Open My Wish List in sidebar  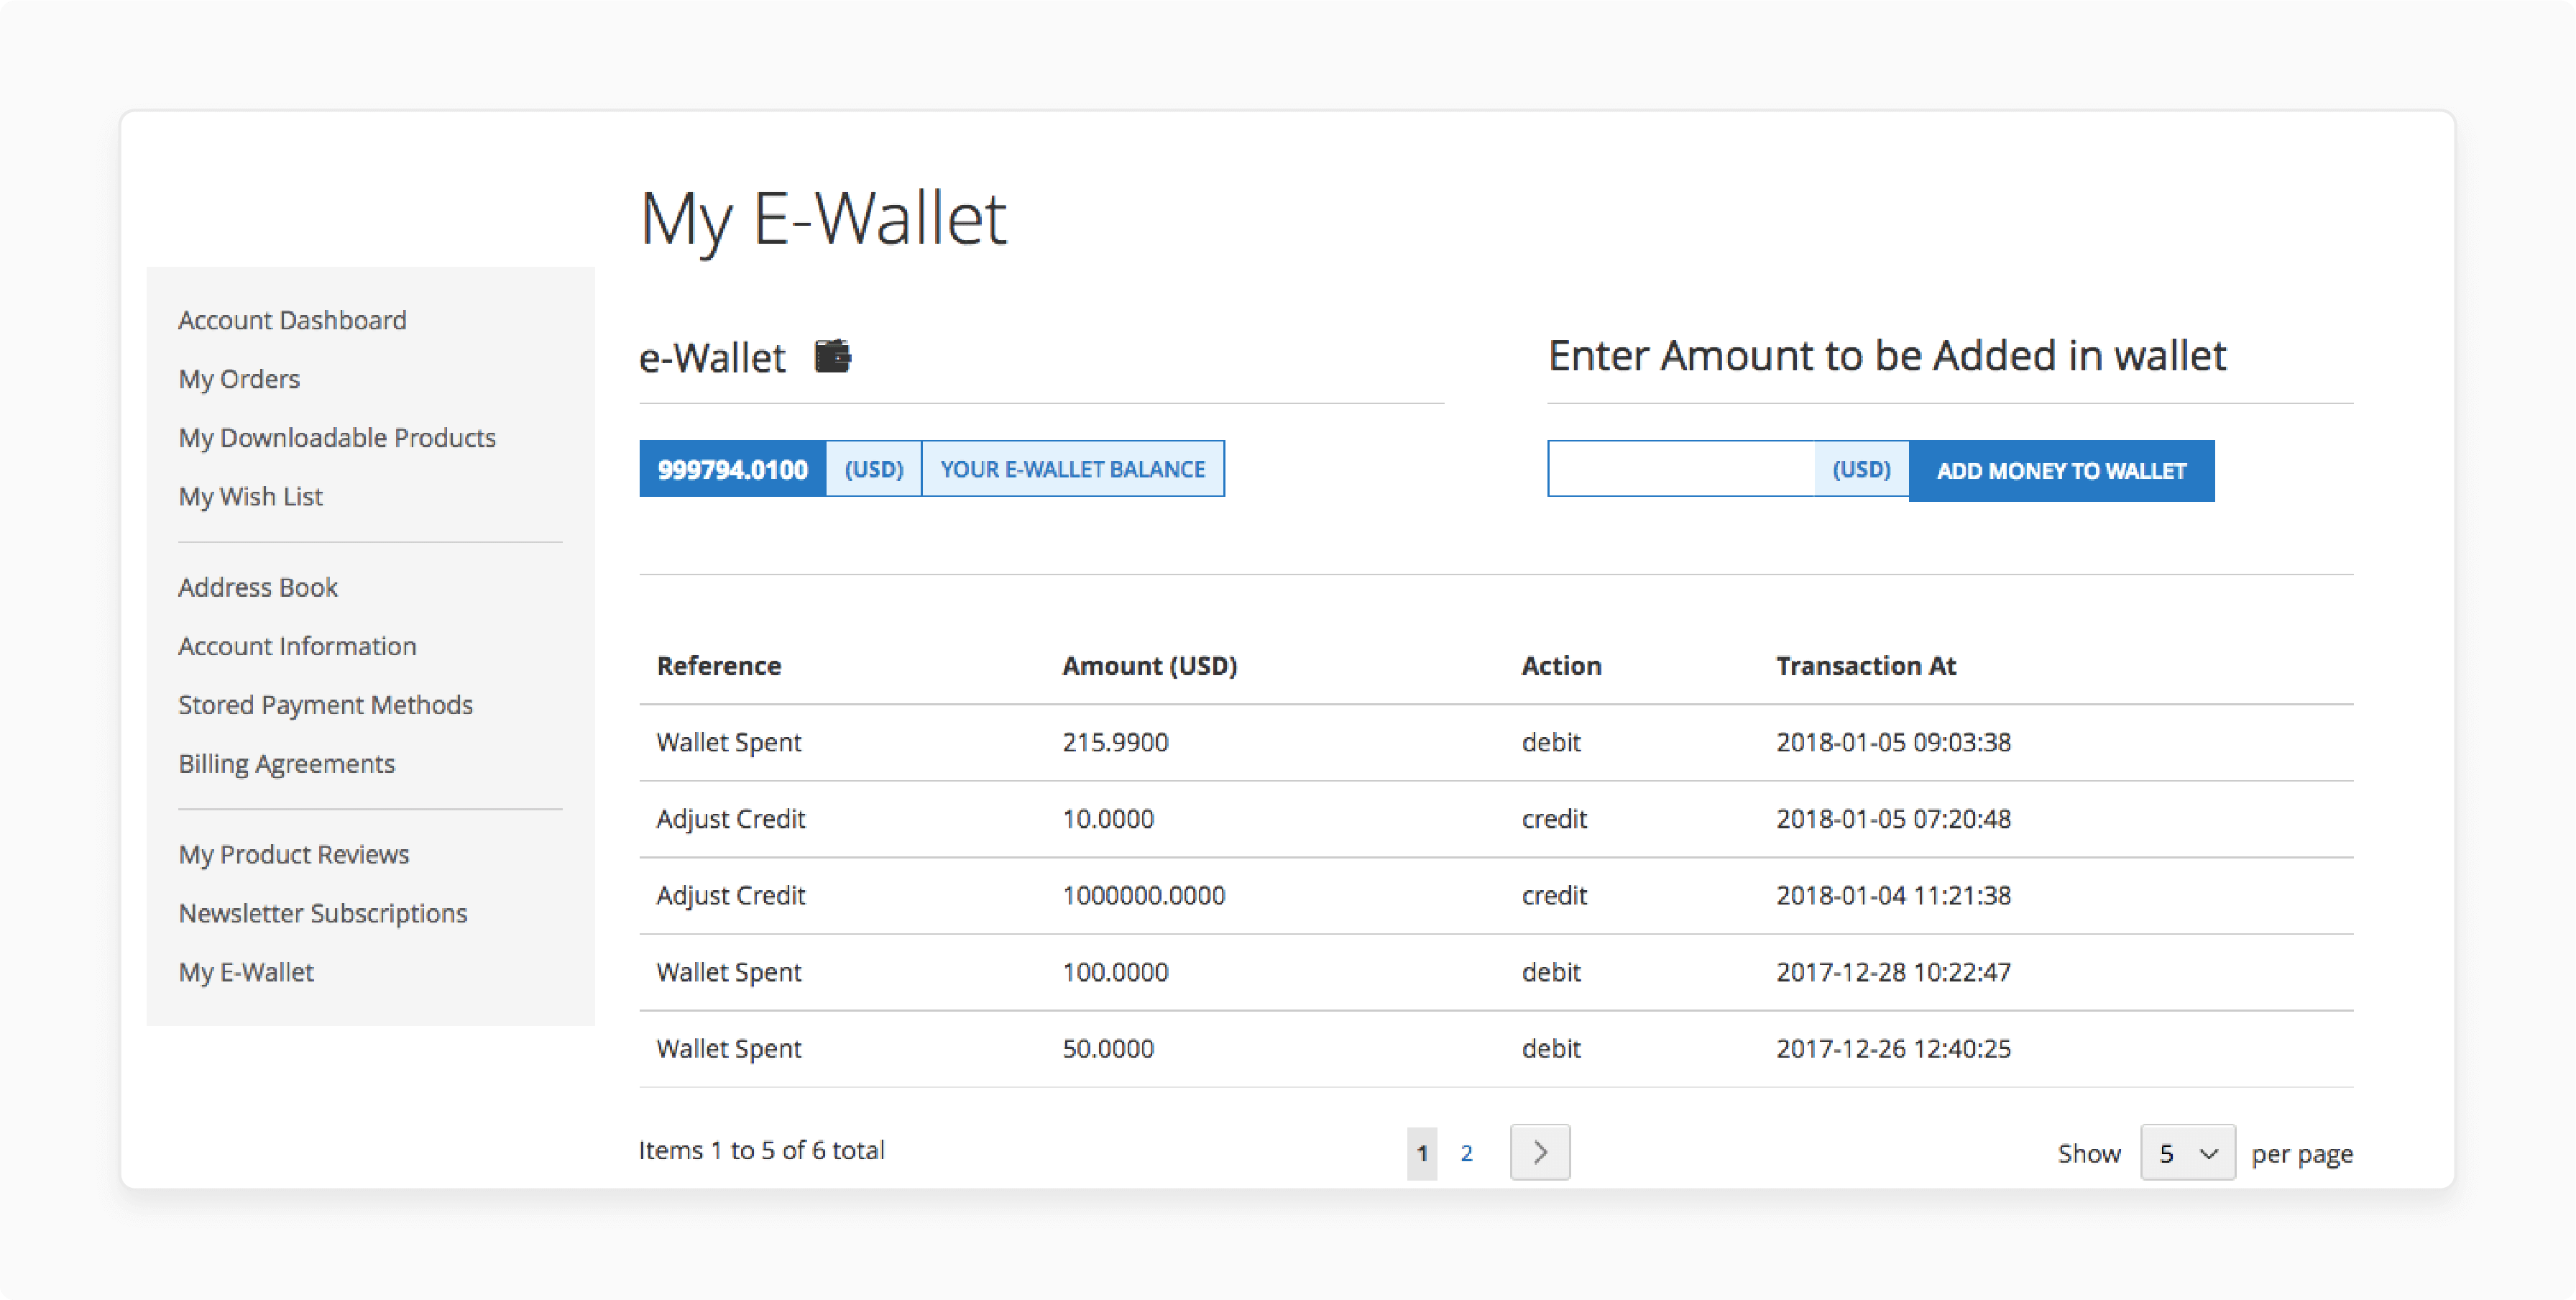[250, 497]
